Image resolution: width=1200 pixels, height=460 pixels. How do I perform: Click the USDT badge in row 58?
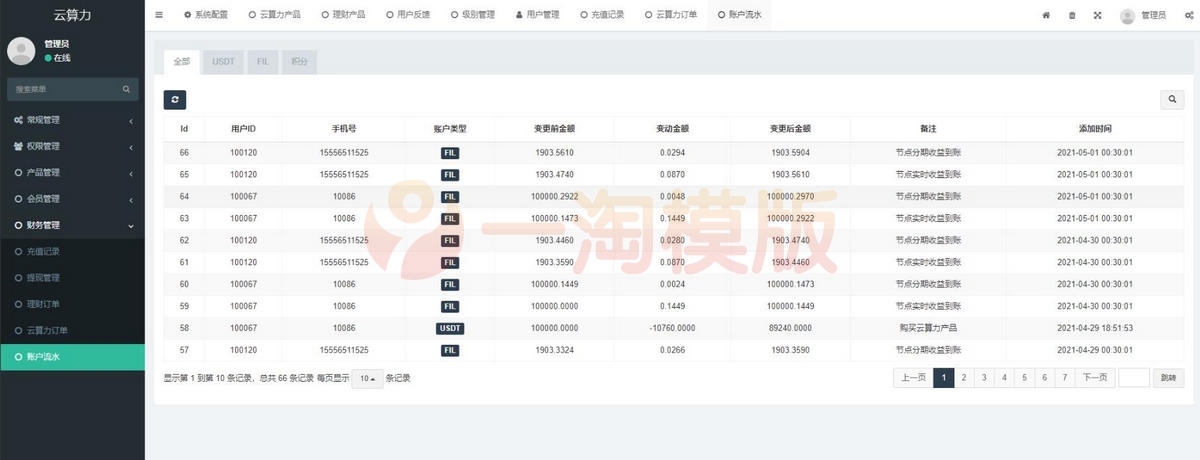(450, 328)
